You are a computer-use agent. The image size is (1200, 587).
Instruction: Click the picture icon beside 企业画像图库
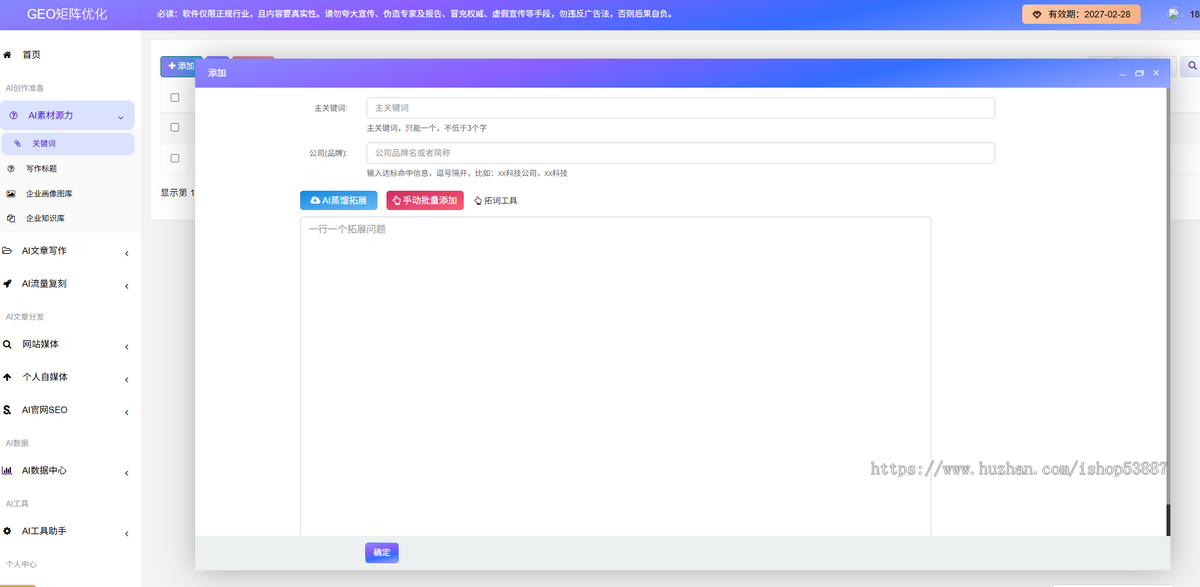[11, 193]
